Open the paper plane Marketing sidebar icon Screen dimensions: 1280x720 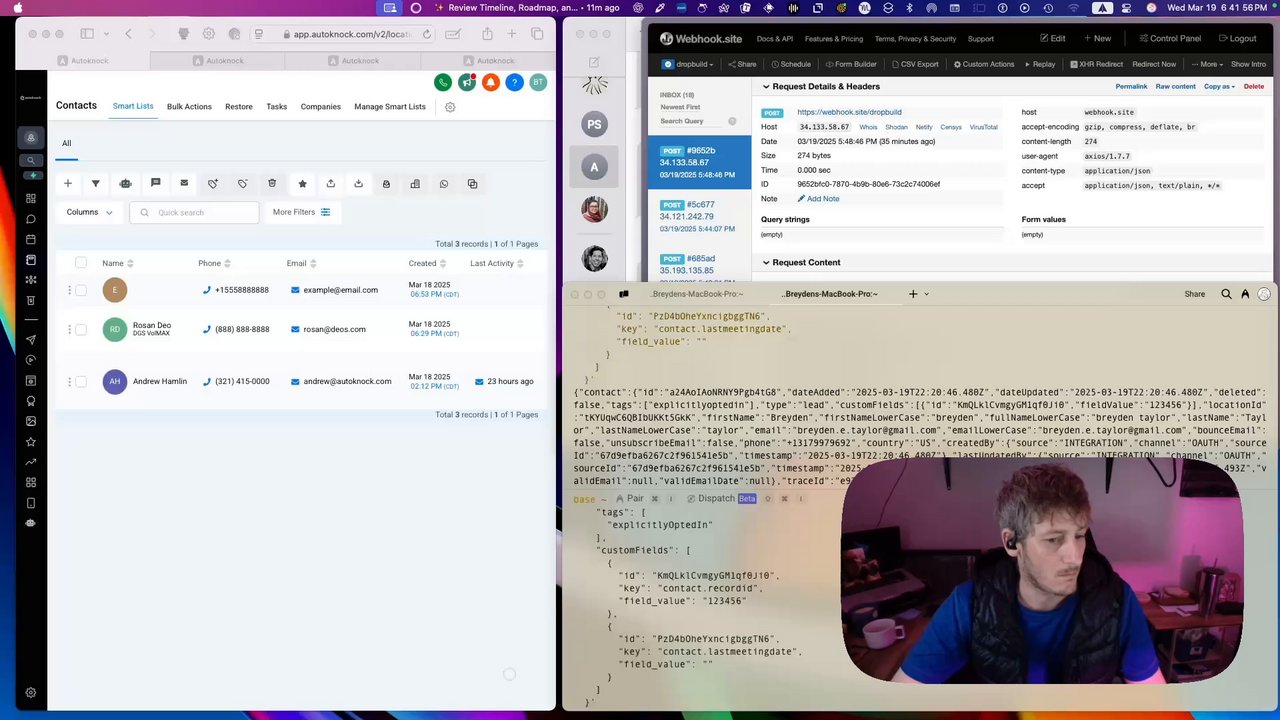pyautogui.click(x=31, y=340)
